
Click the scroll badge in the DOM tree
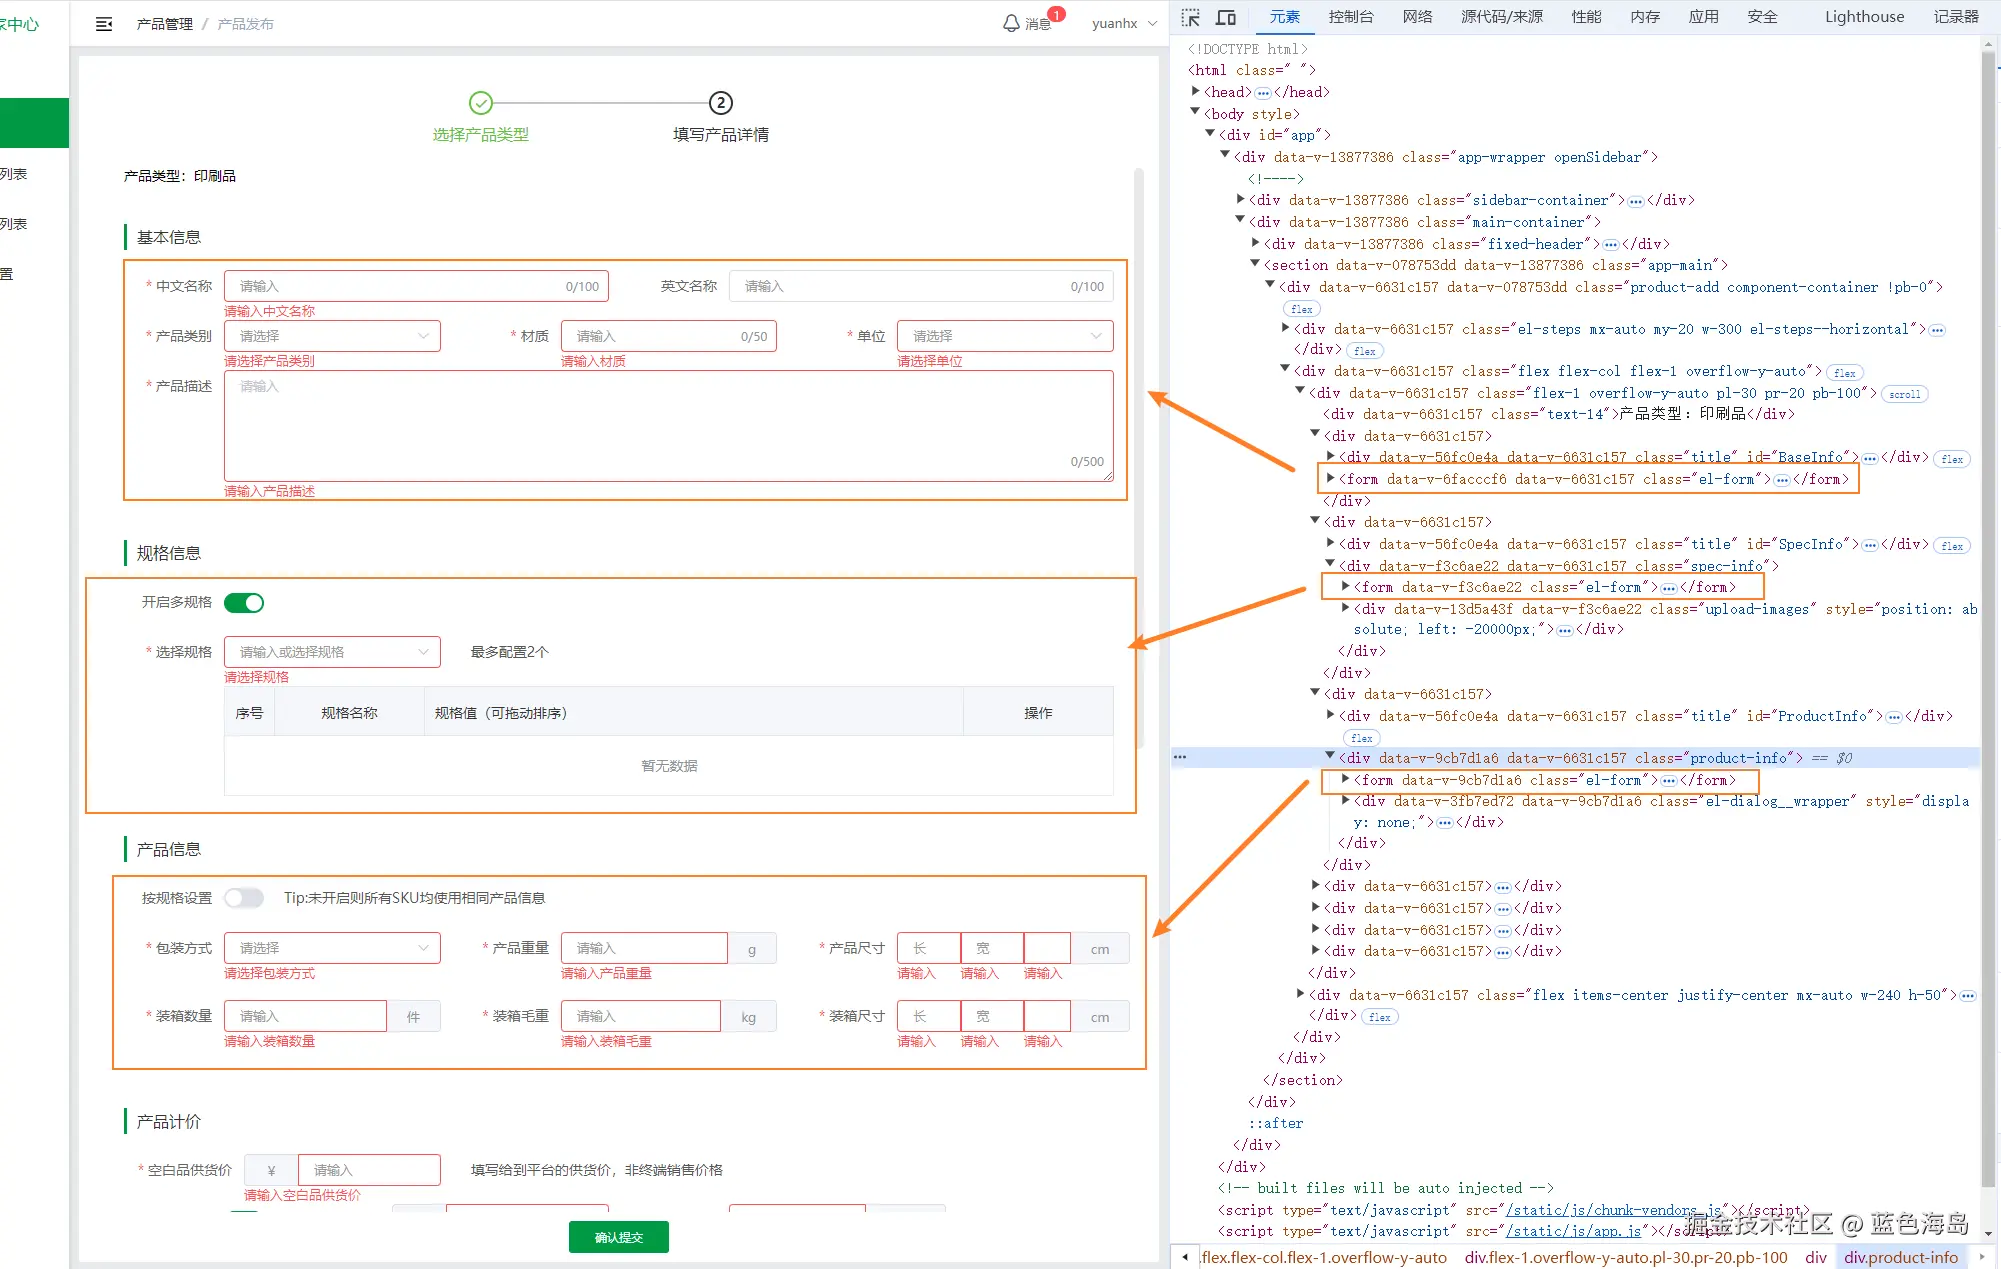click(x=1904, y=394)
